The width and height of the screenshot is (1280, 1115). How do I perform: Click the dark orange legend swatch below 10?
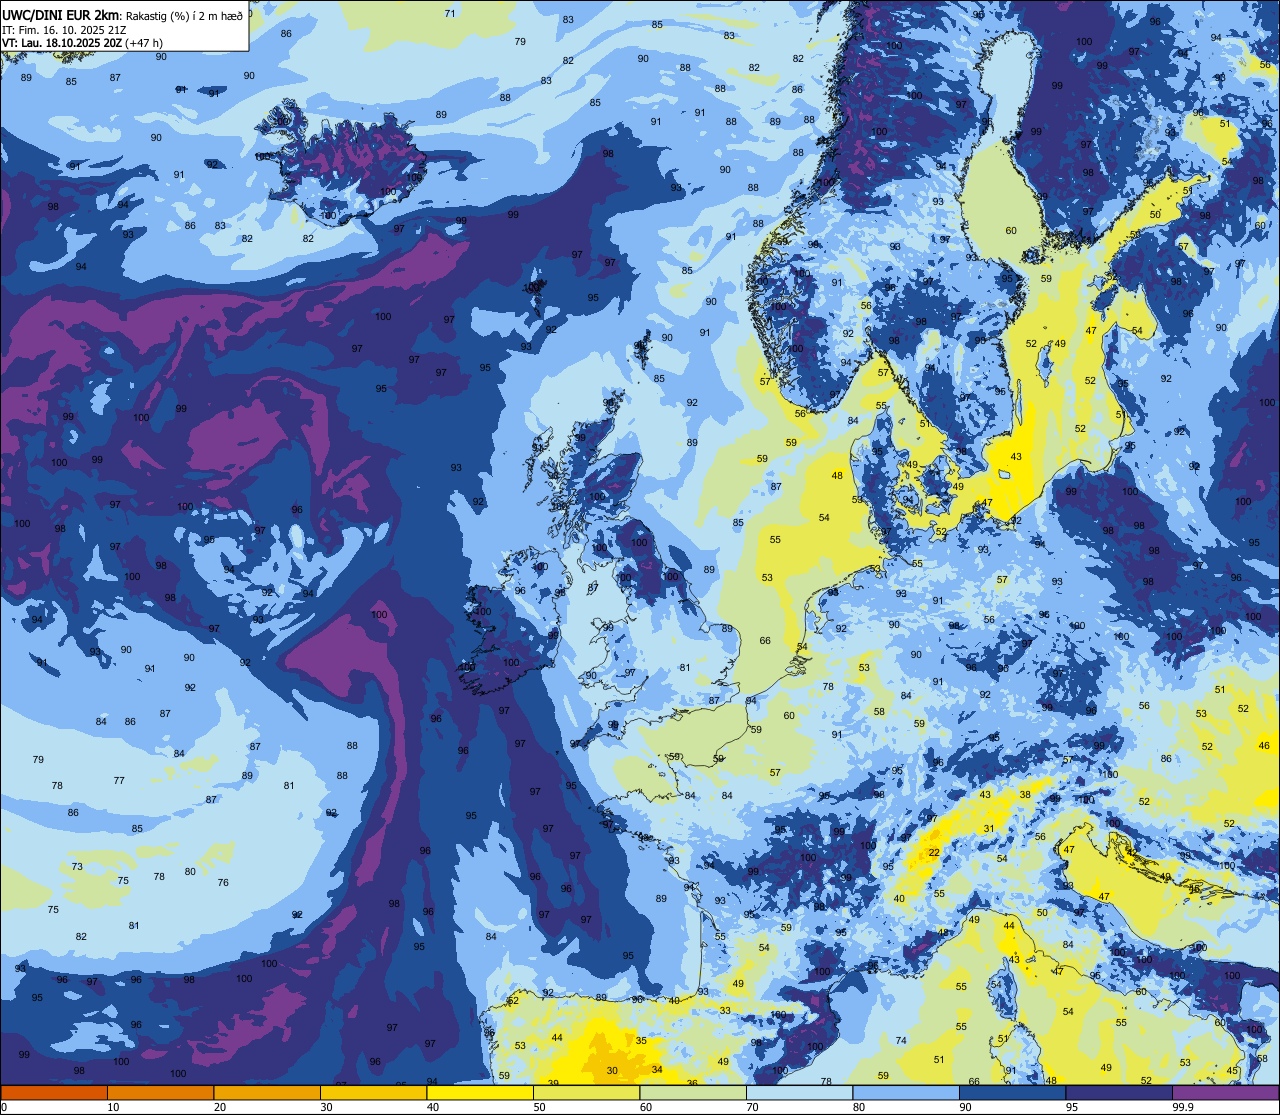53,1092
